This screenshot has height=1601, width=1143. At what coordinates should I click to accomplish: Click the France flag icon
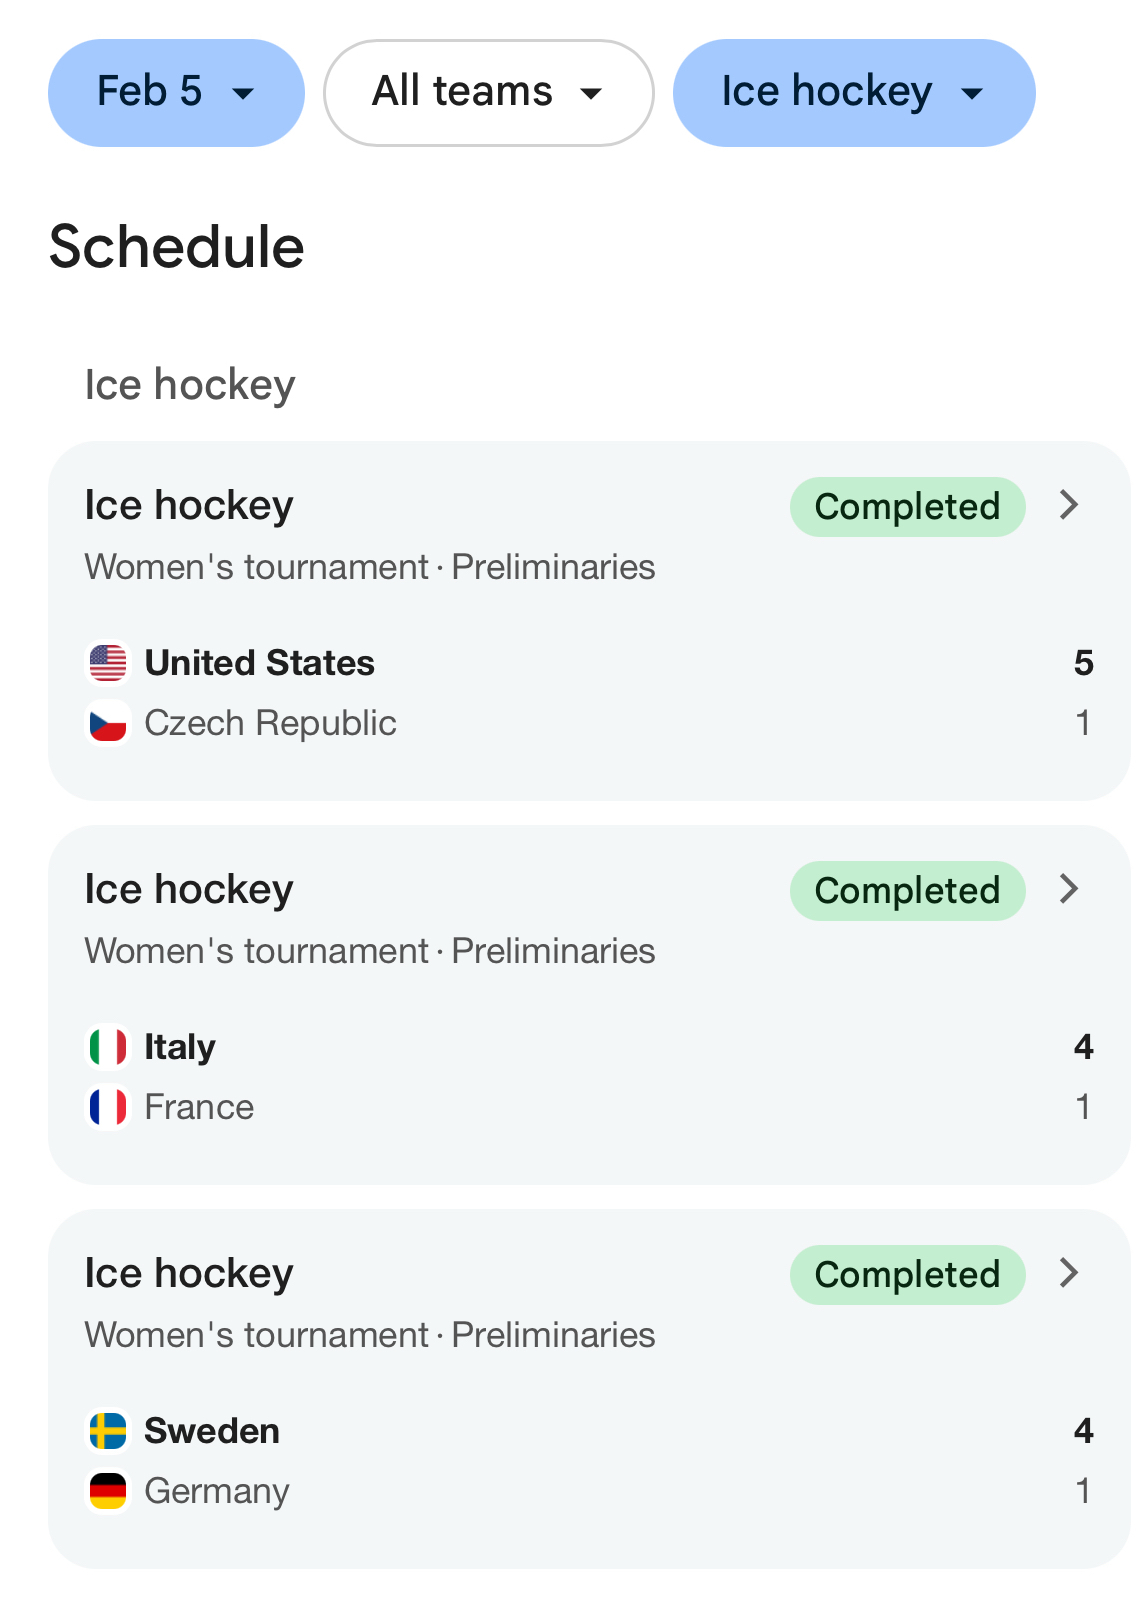pyautogui.click(x=108, y=1107)
